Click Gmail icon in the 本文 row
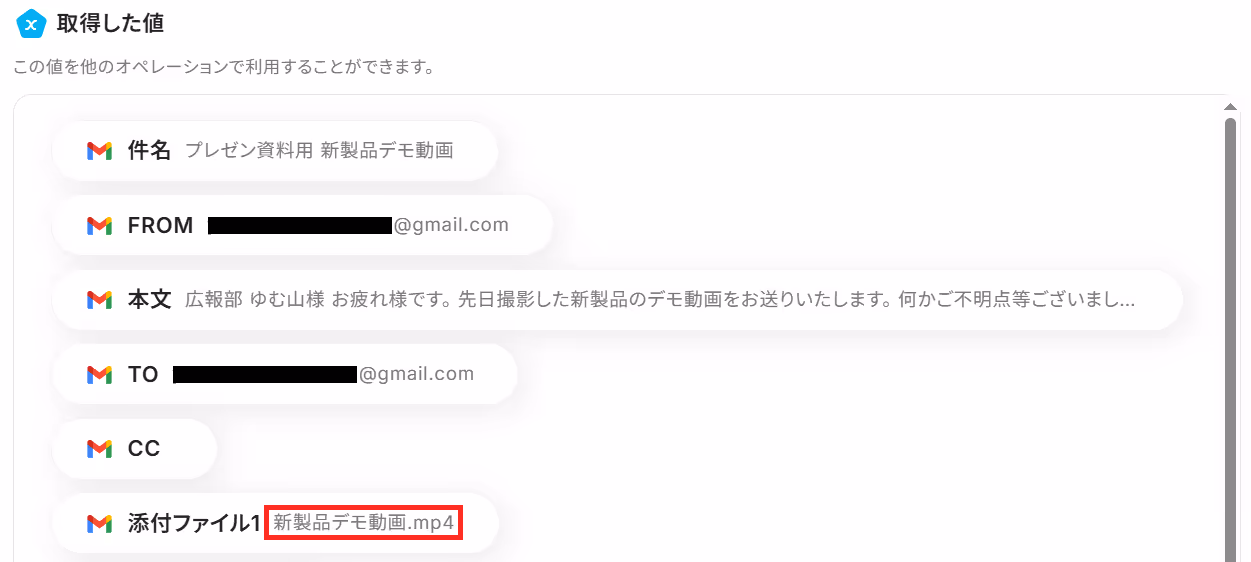 click(99, 300)
